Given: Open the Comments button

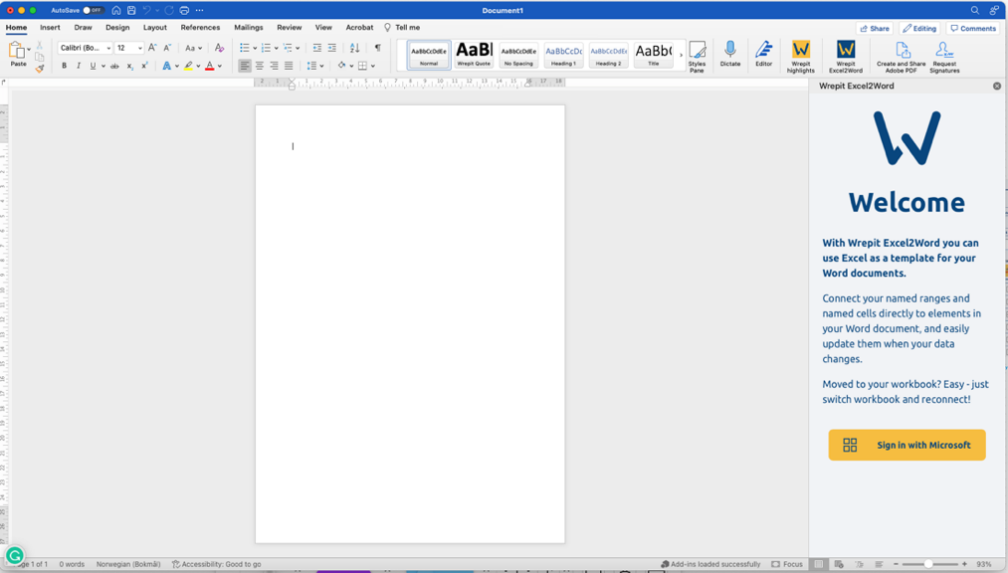Looking at the screenshot, I should tap(973, 28).
